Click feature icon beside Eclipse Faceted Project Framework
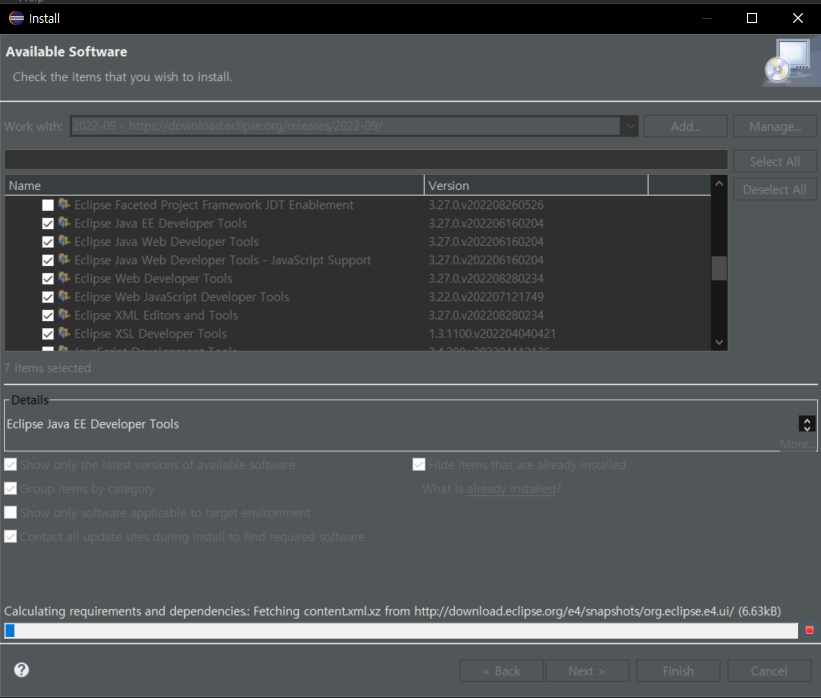Image resolution: width=821 pixels, height=698 pixels. pyautogui.click(x=64, y=204)
